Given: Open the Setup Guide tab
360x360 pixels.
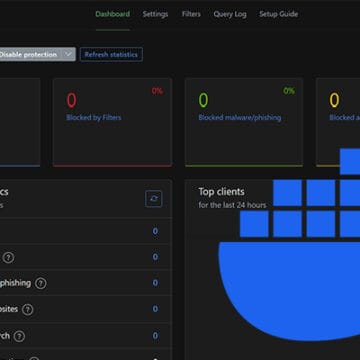Looking at the screenshot, I should coord(279,14).
